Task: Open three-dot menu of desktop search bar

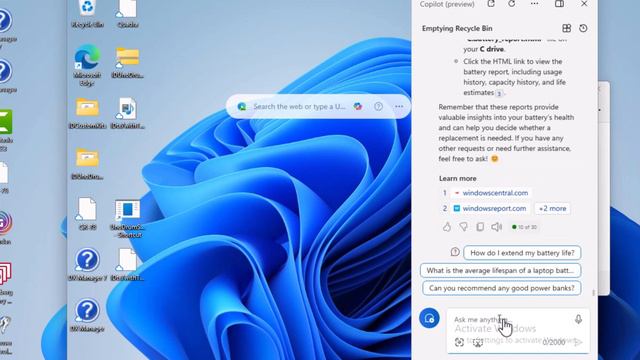Action: pos(399,107)
